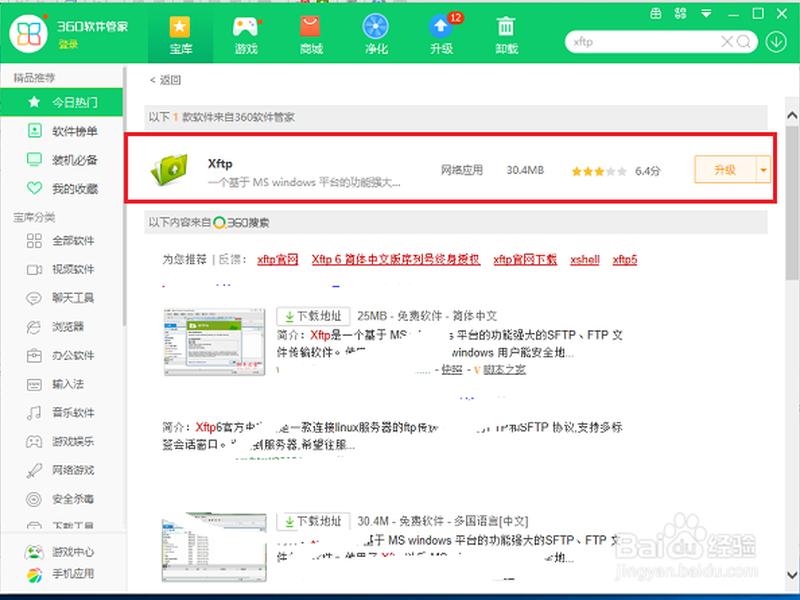Click the 网络应用 category text in Xftp row
800x600 pixels.
[x=462, y=170]
